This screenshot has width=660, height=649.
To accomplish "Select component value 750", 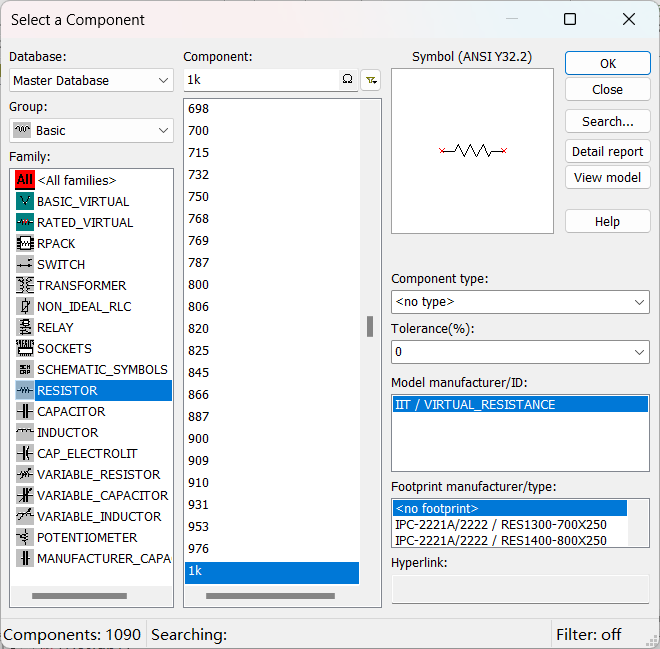I will coord(272,197).
